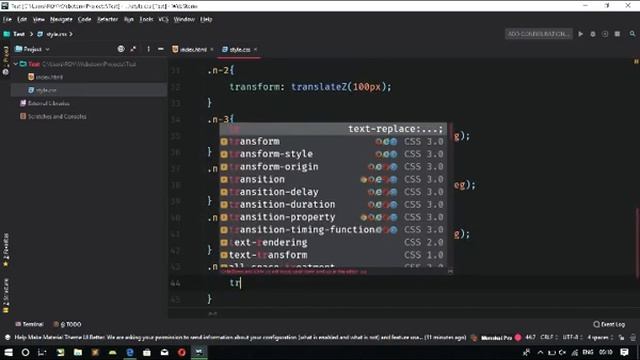Choose 'transition-property' from the completion list

point(333,217)
